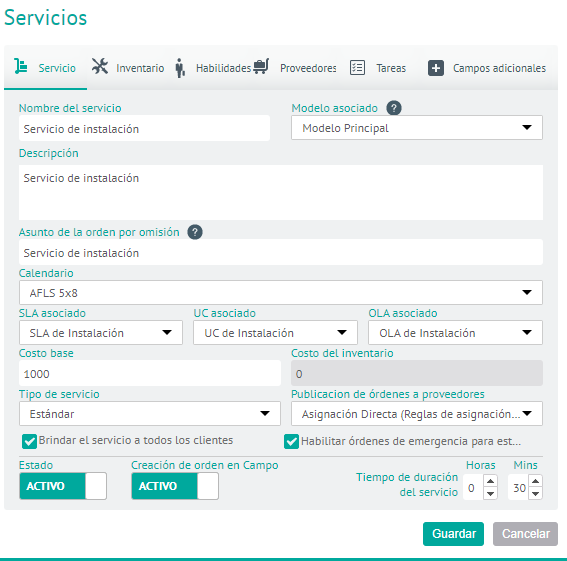Expand the SLA asociado dropdown
Screen dimensions: 567x561
coord(101,332)
